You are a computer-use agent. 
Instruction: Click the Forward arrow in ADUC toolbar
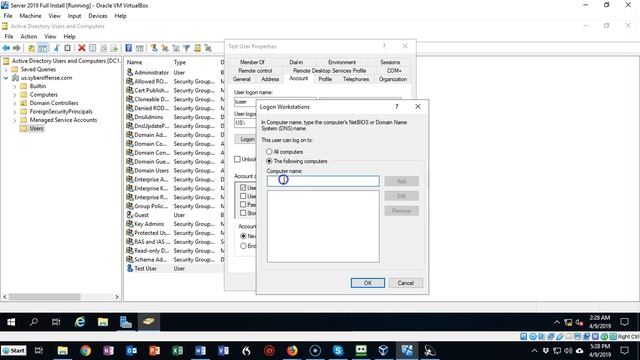pyautogui.click(x=17, y=48)
